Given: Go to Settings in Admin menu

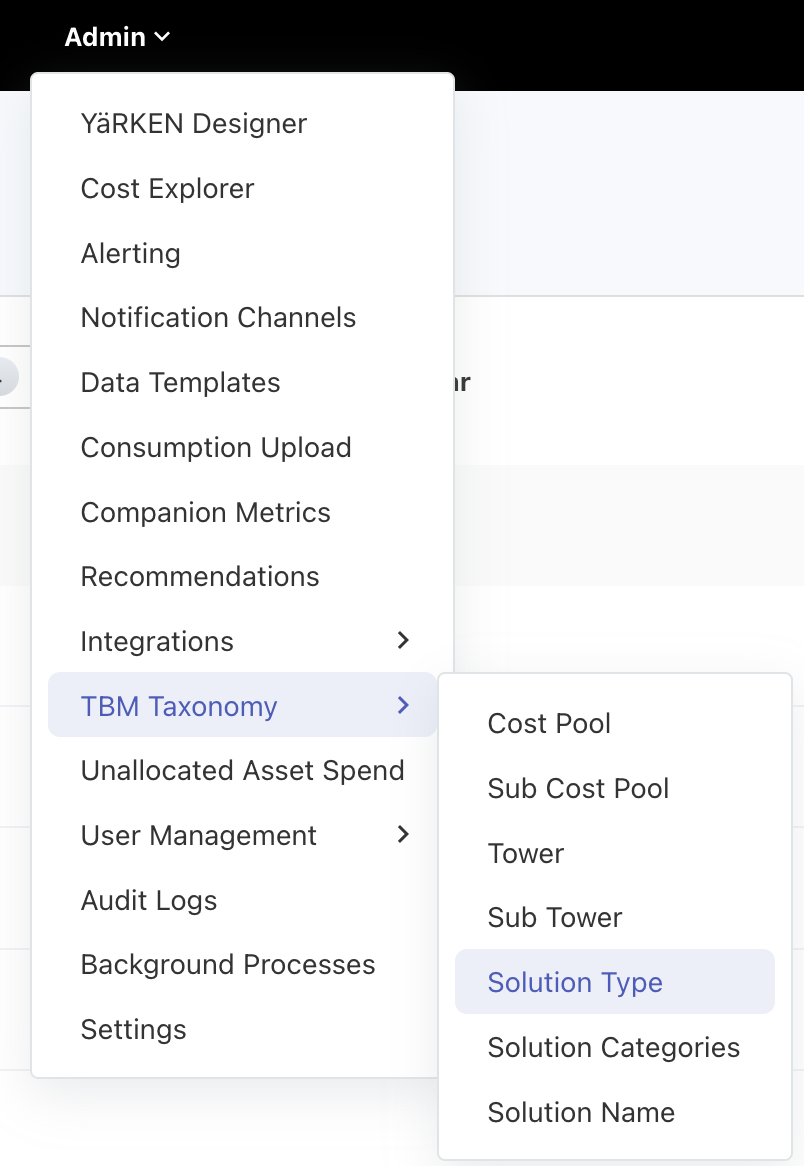Looking at the screenshot, I should (x=133, y=1030).
